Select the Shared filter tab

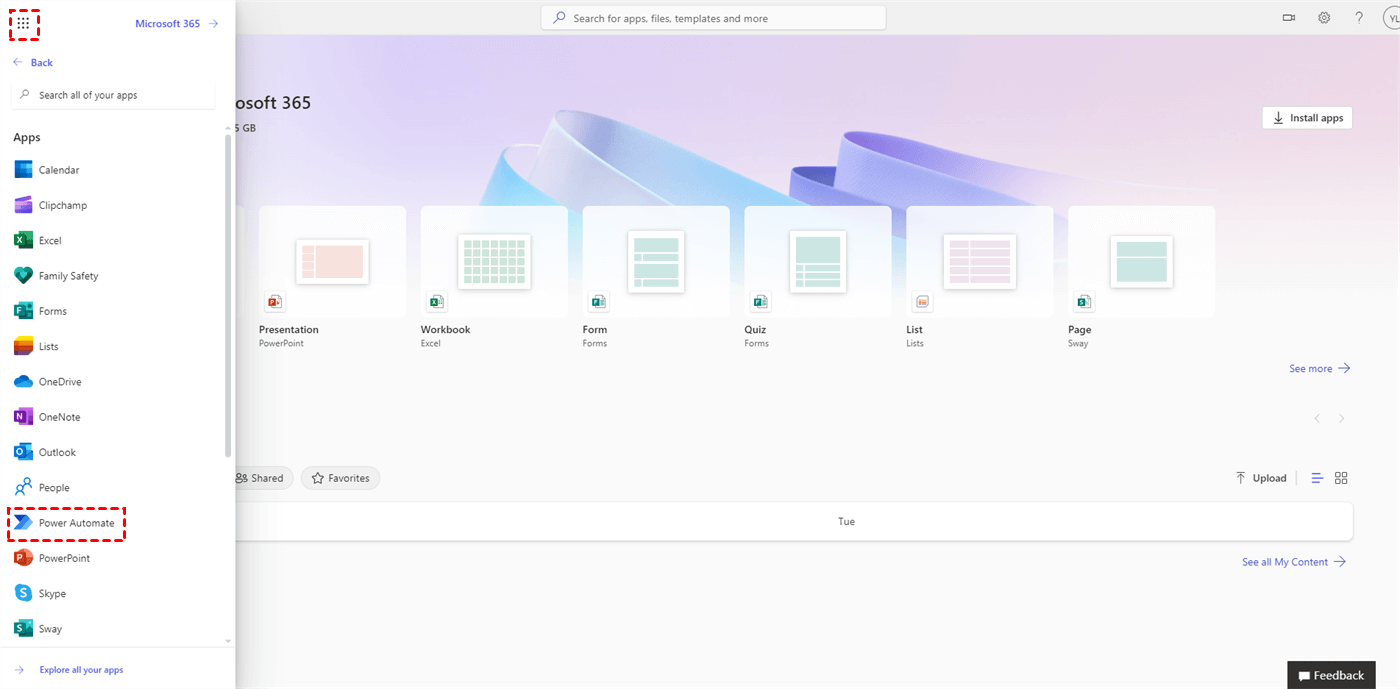point(261,478)
